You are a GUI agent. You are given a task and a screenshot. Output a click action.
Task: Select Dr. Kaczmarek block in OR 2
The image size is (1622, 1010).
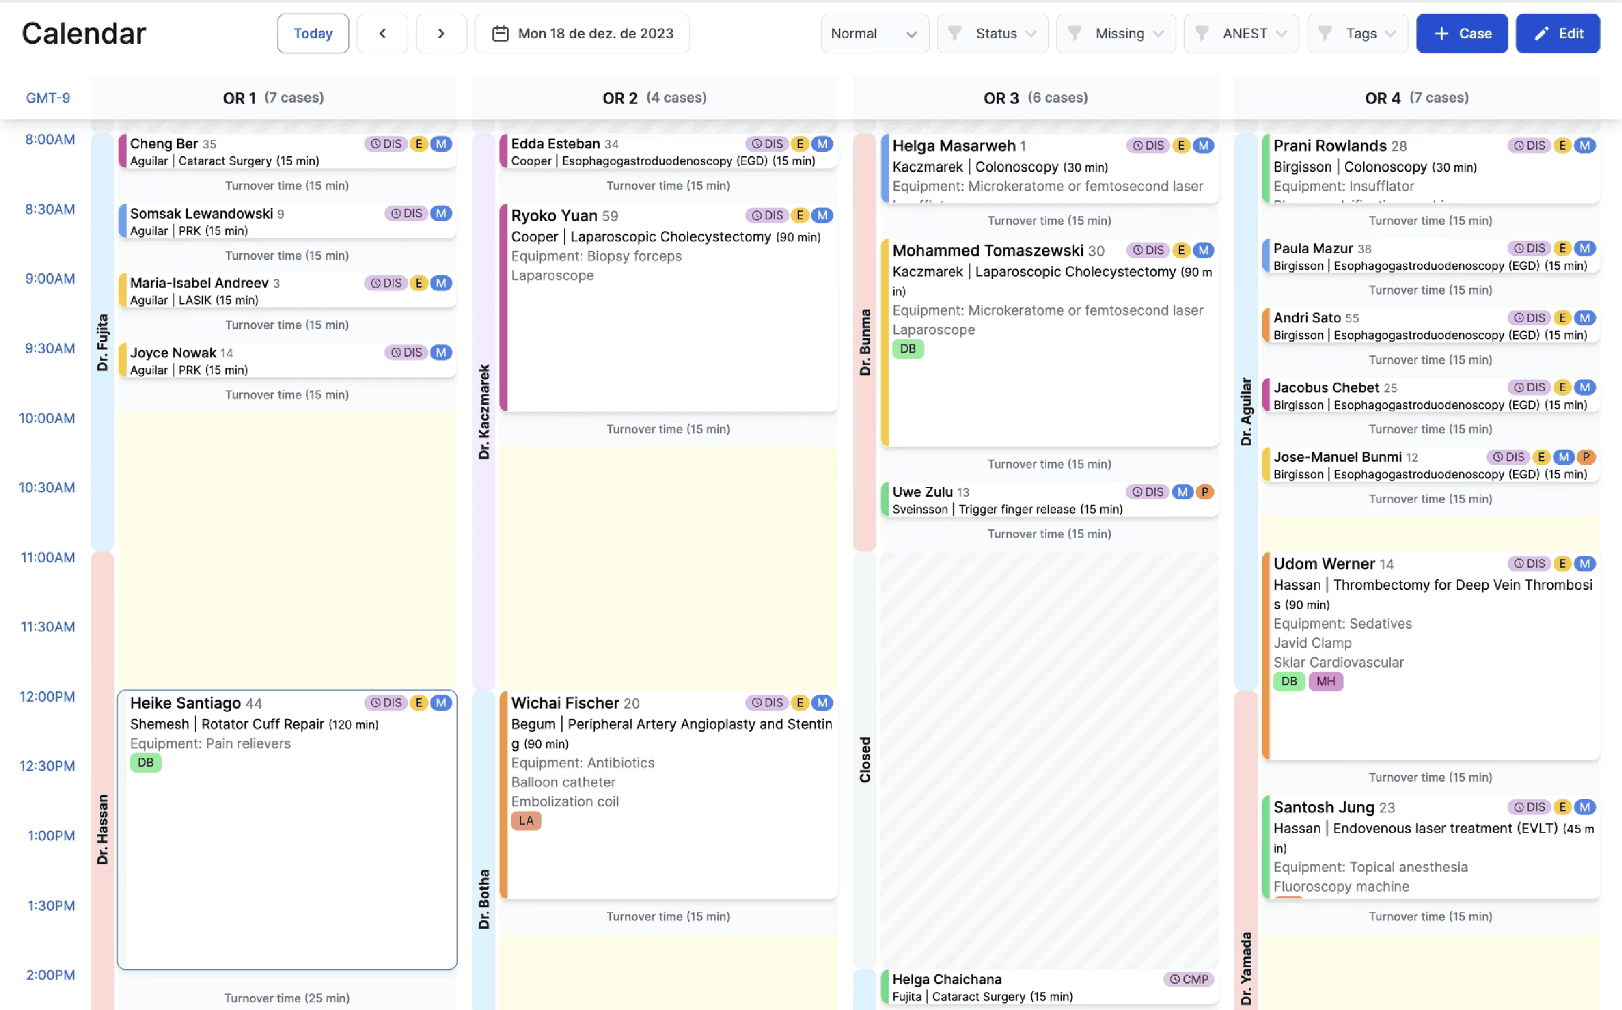pos(484,411)
